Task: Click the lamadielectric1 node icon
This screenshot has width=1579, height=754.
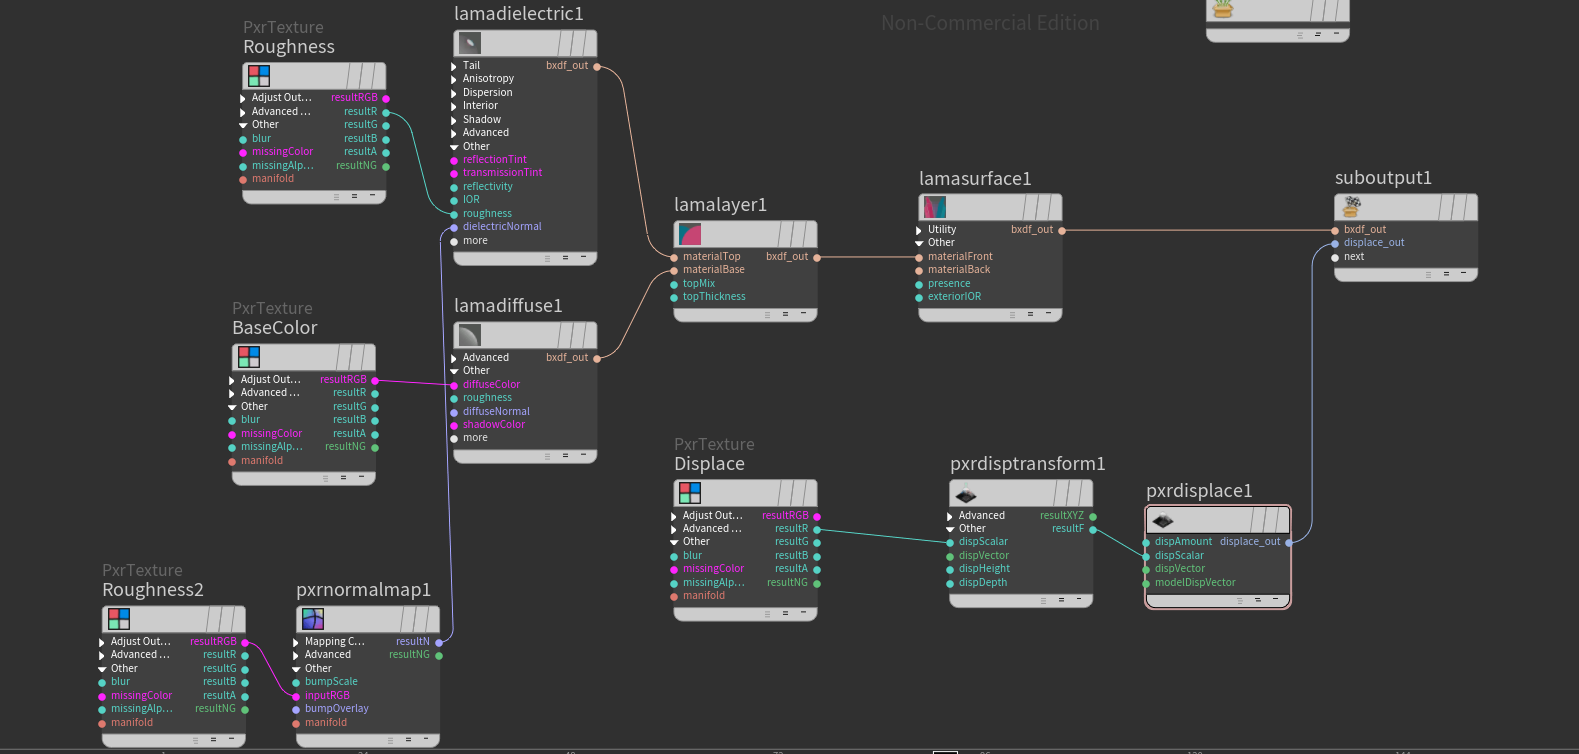Action: click(469, 42)
